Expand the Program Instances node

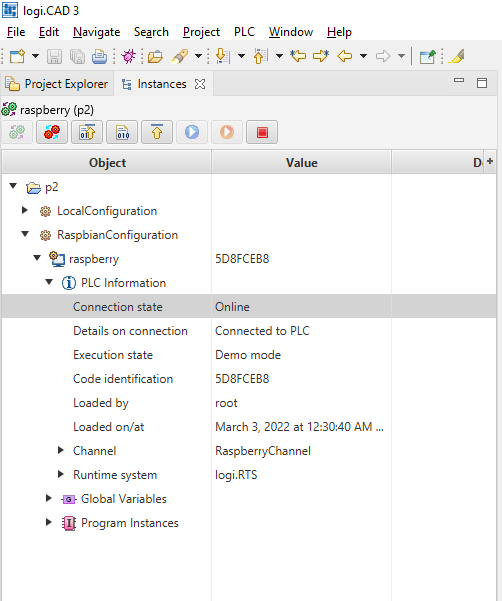point(49,522)
